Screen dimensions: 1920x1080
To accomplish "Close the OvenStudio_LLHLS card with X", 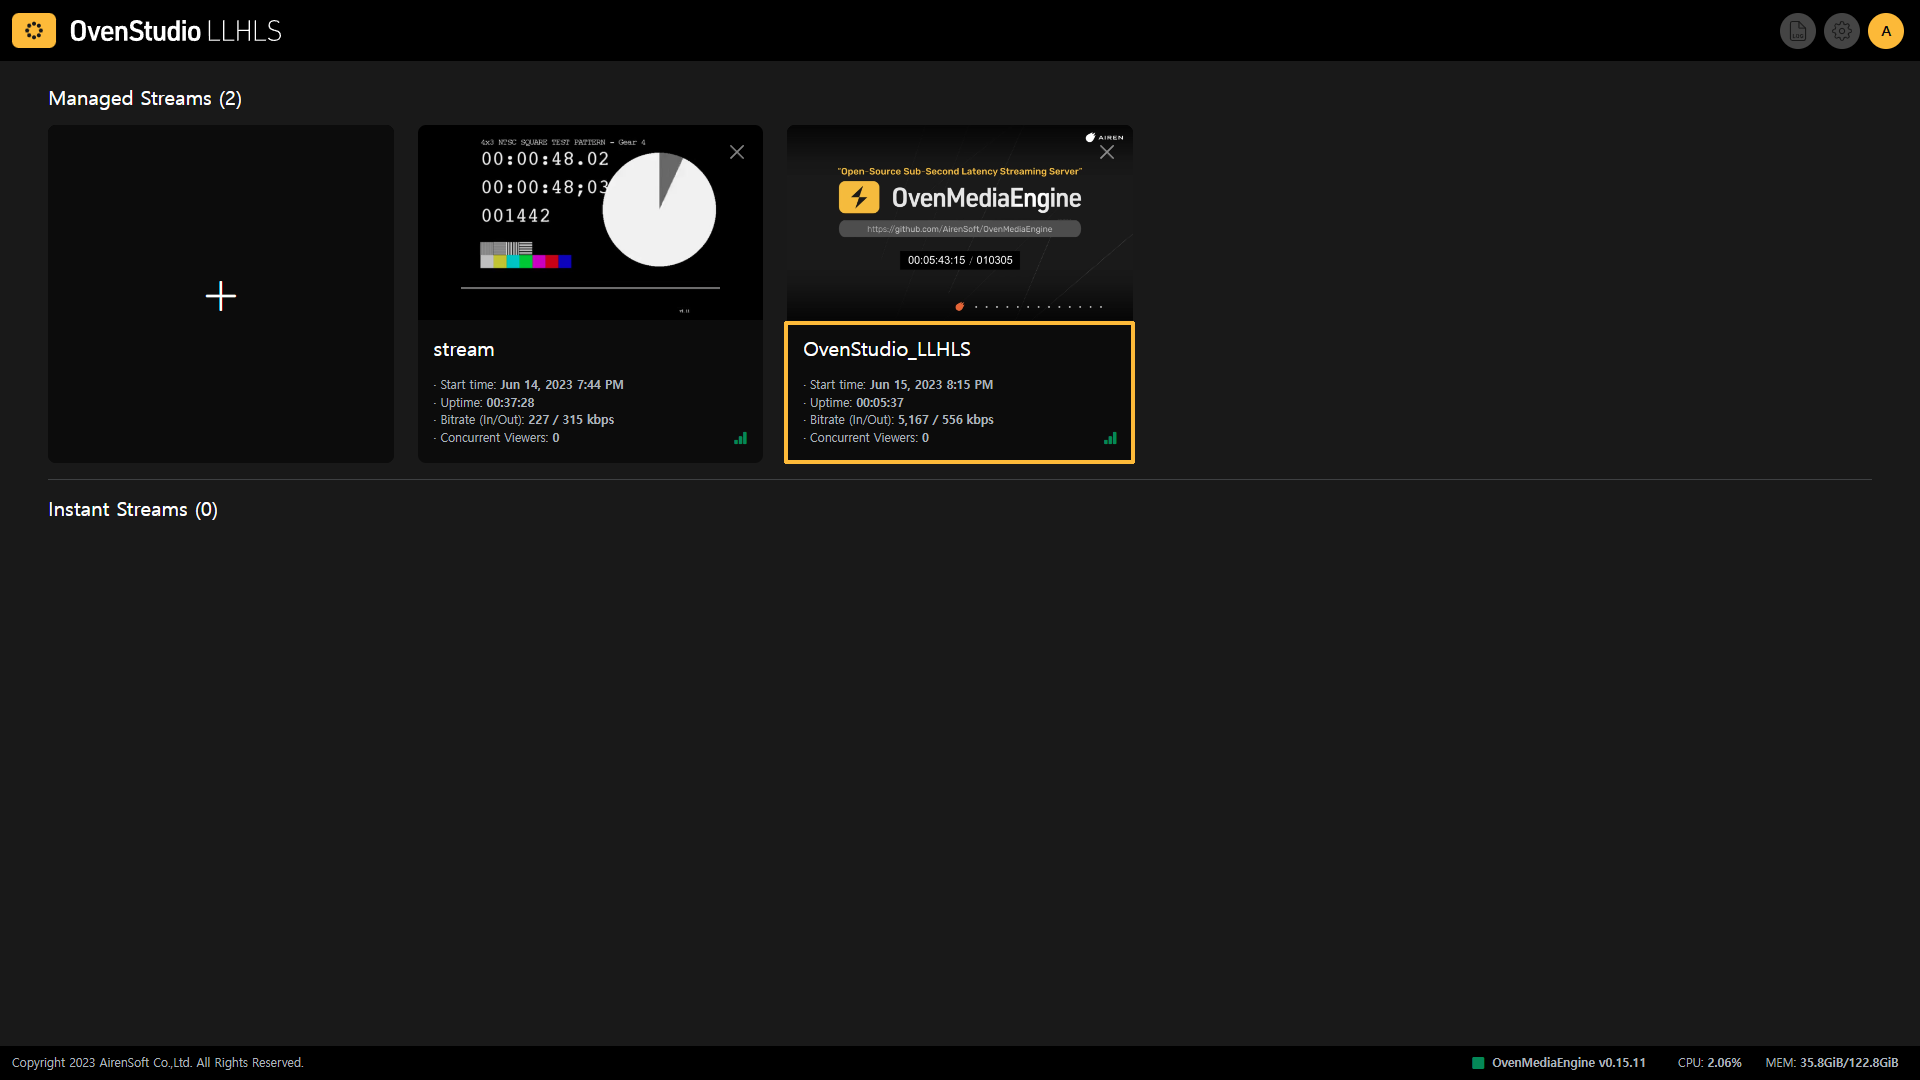I will [1107, 152].
